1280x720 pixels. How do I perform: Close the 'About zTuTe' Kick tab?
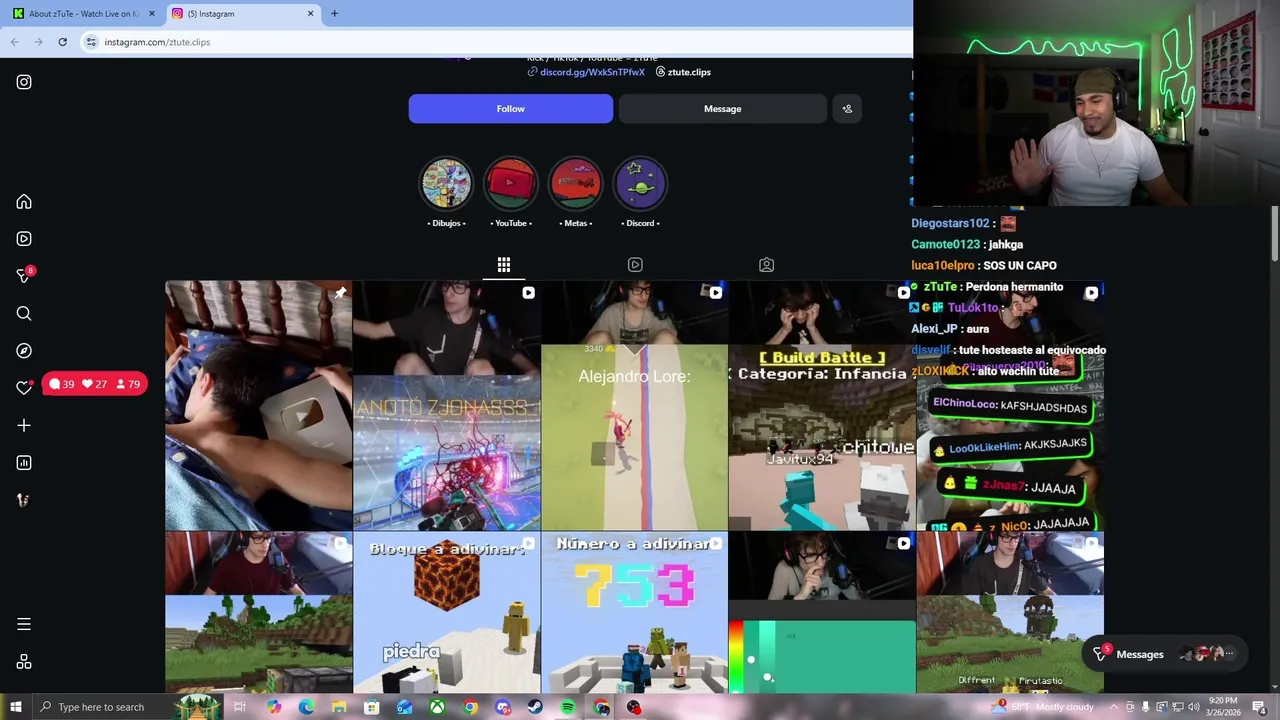pos(152,14)
